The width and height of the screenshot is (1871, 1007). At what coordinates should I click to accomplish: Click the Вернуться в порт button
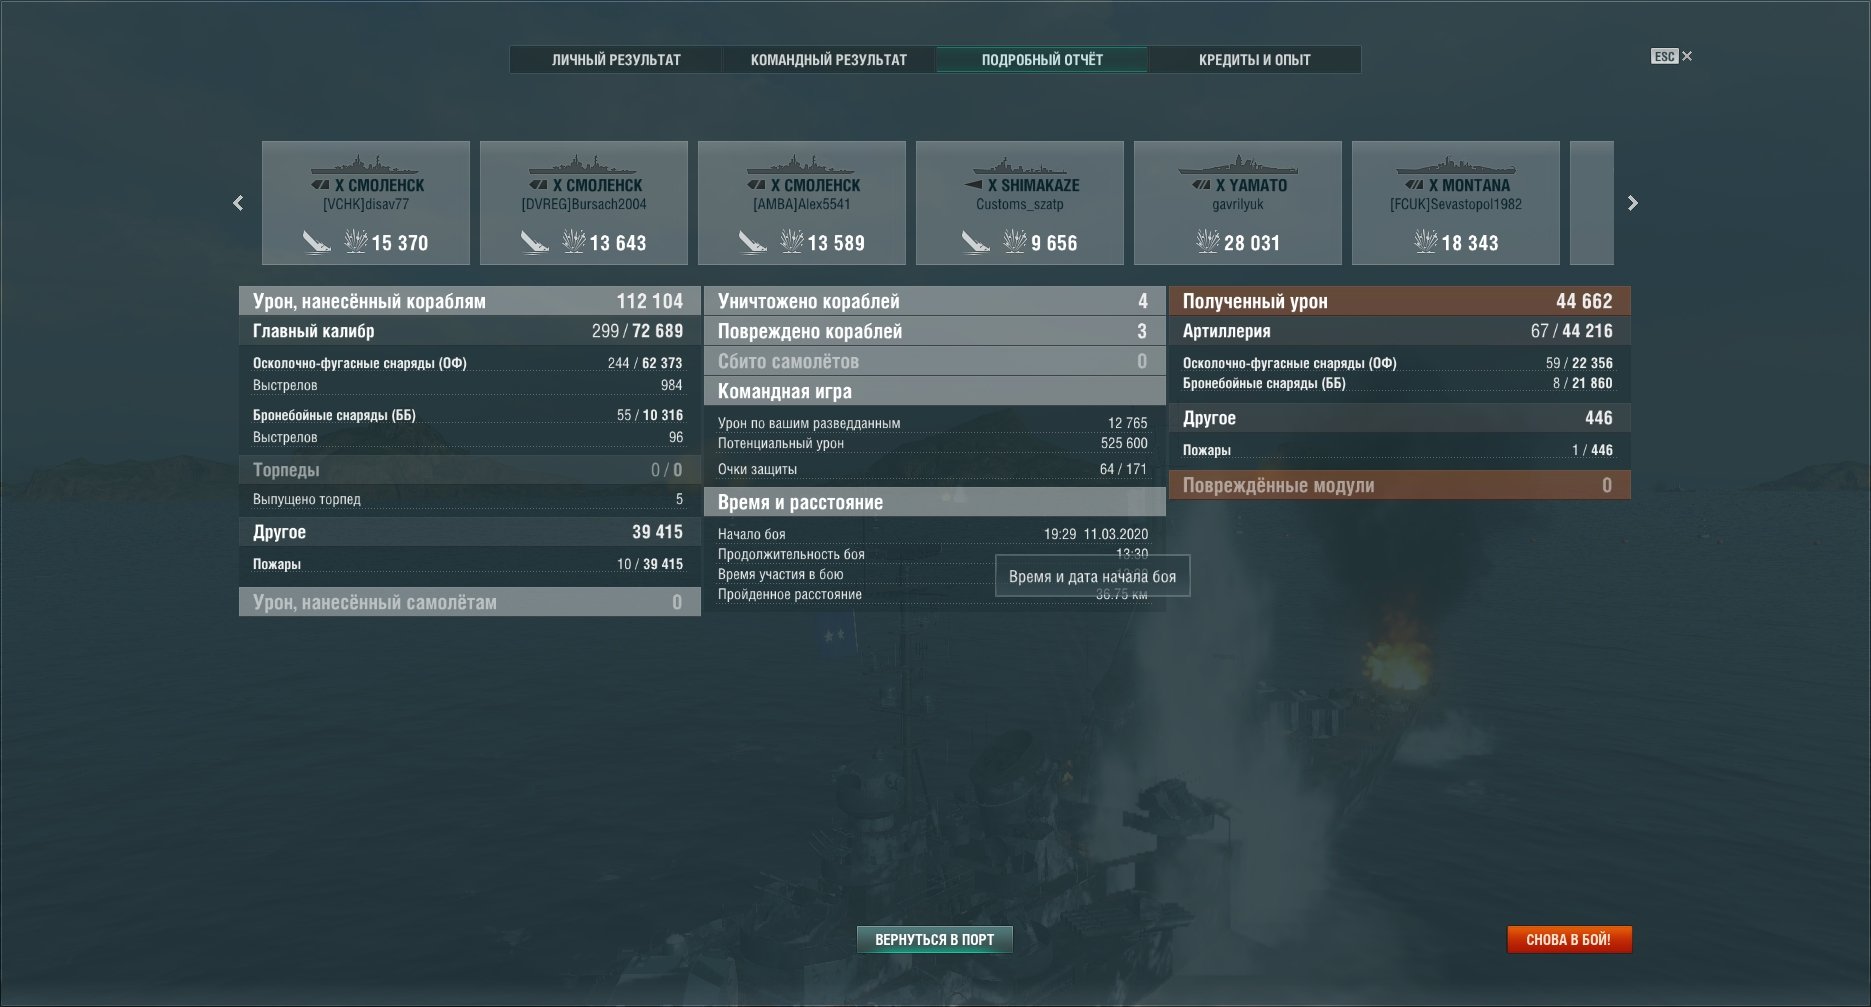click(935, 939)
